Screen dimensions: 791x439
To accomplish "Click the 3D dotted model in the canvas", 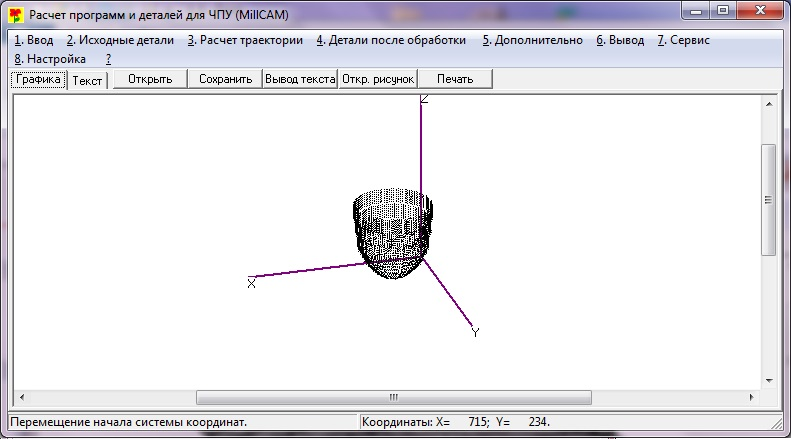I will (392, 234).
